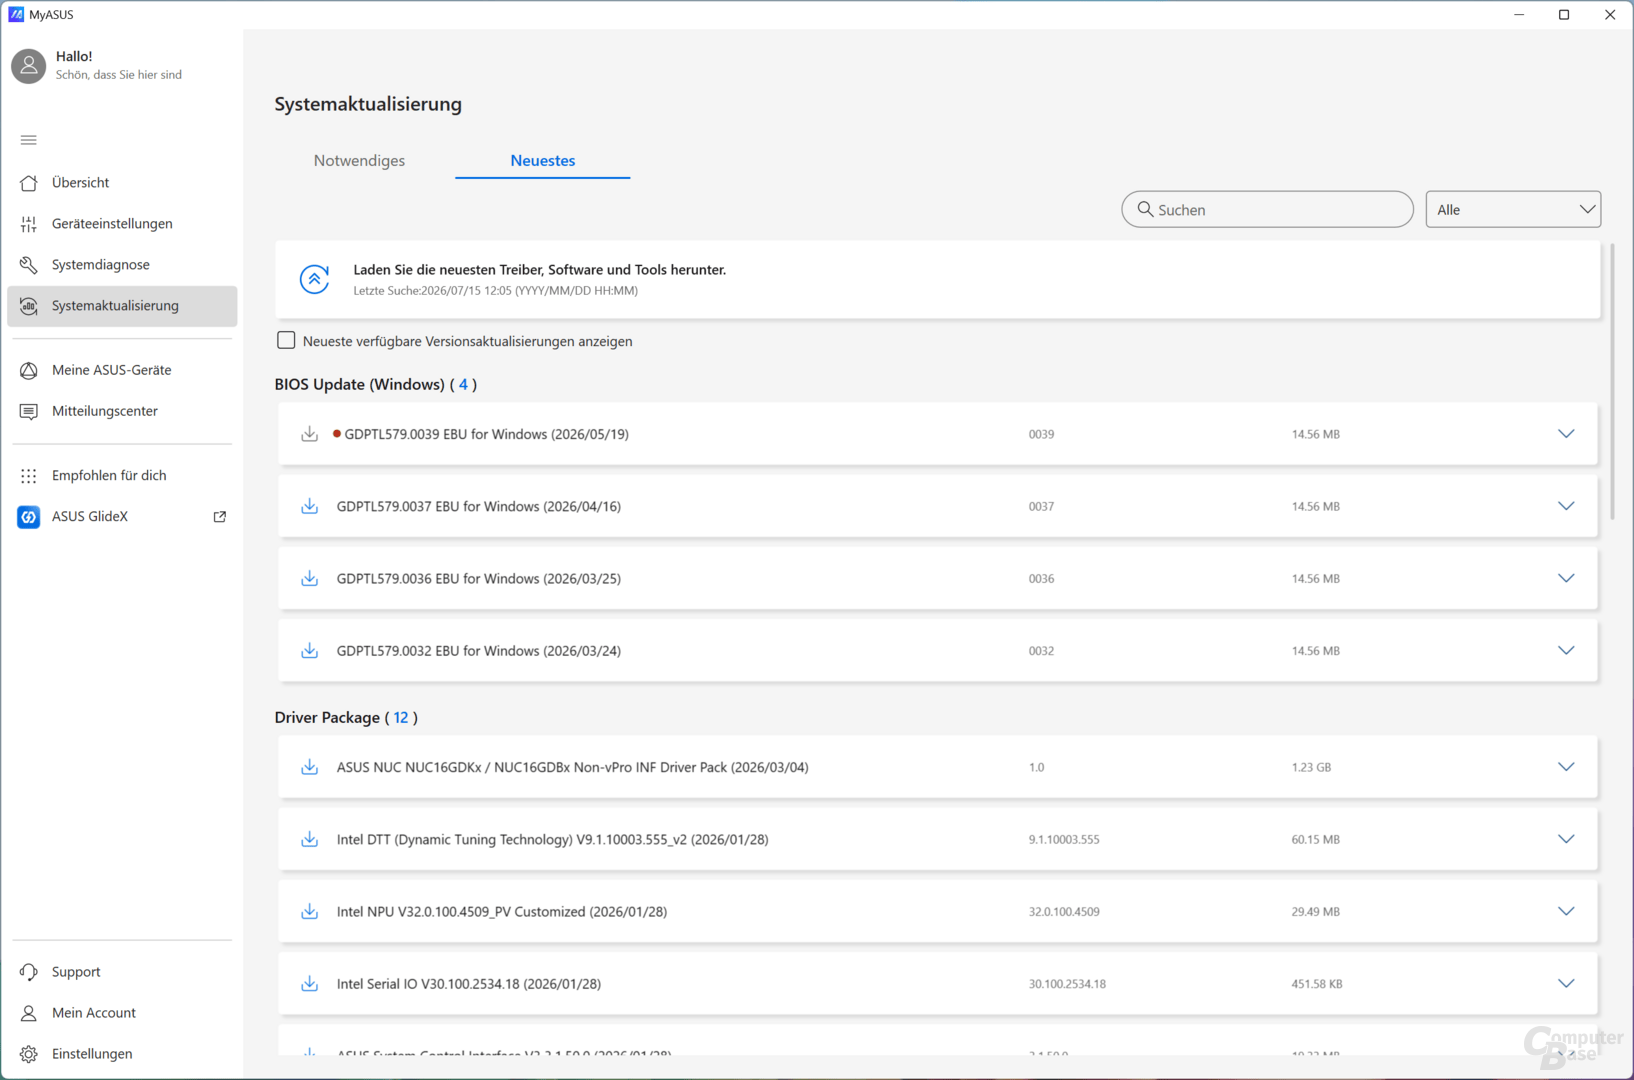
Task: Click the vertical scrollbar of the update list
Action: [x=1611, y=382]
